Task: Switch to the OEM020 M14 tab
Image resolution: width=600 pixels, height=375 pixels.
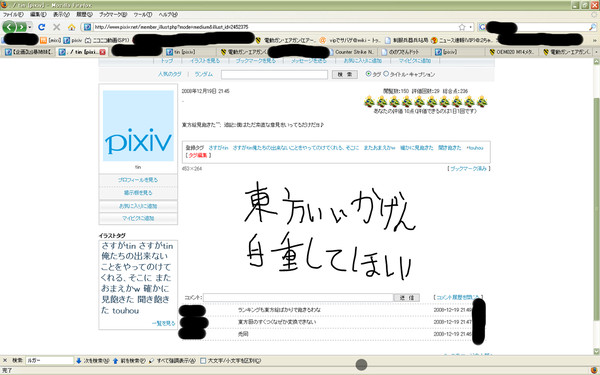Action: pos(512,52)
